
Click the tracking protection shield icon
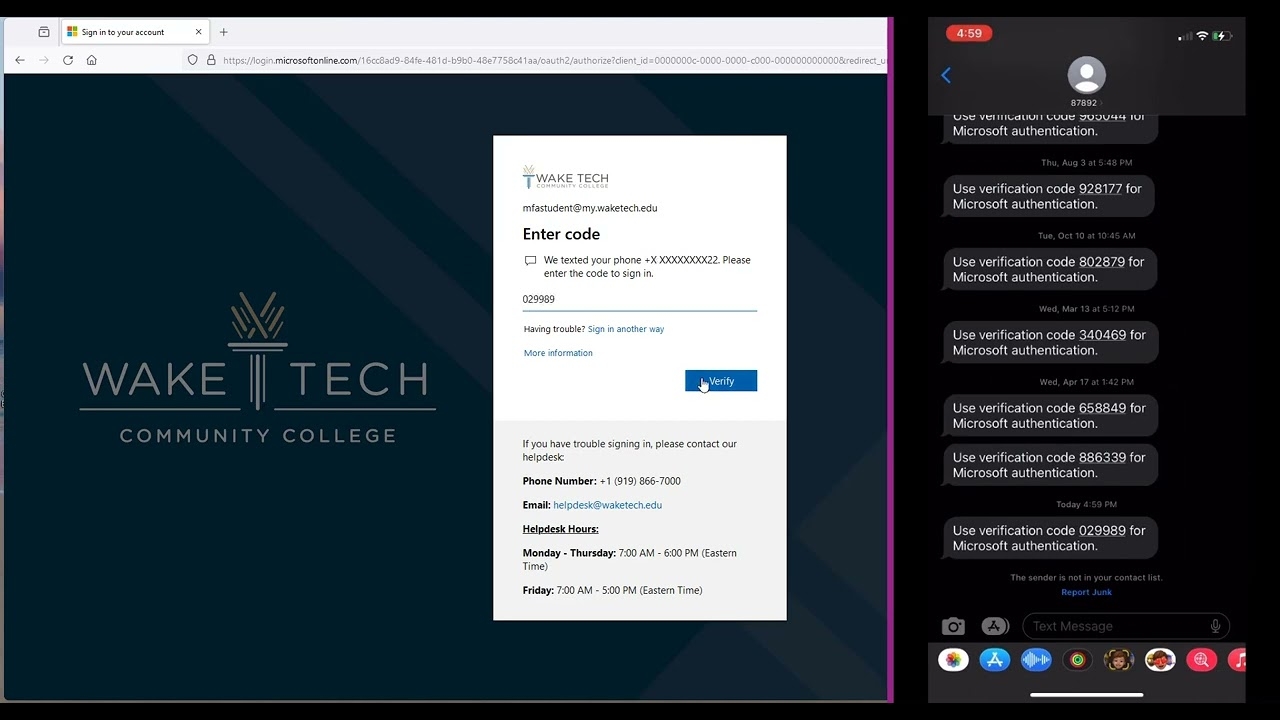[x=193, y=60]
